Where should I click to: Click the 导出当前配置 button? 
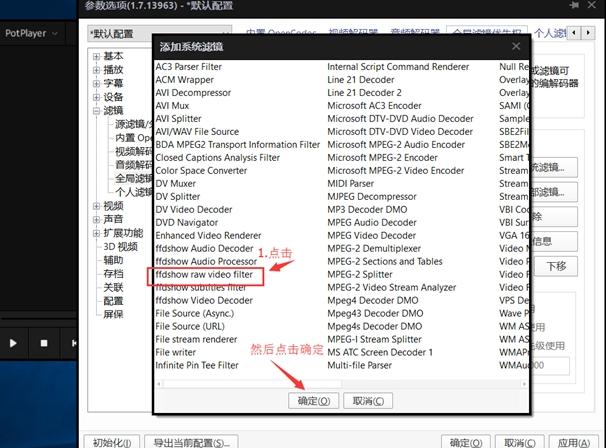pyautogui.click(x=190, y=442)
